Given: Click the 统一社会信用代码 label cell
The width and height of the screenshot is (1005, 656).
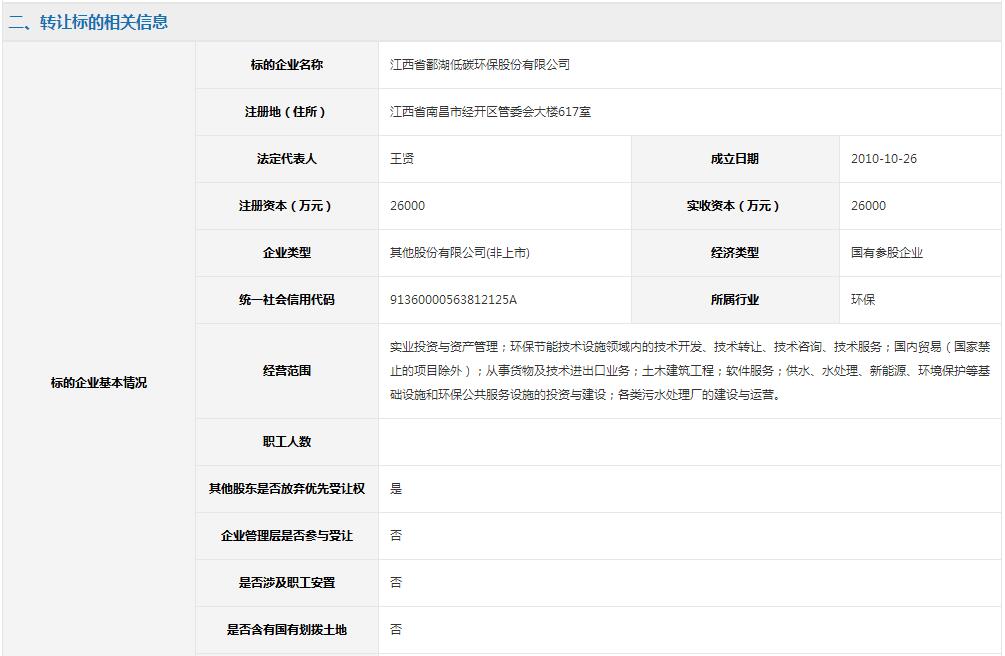Looking at the screenshot, I should [287, 300].
